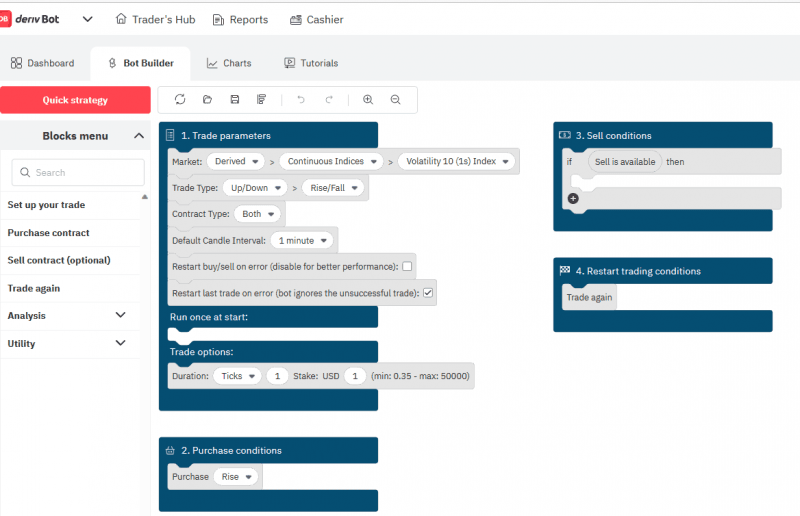Open the Derived market dropdown
Image resolution: width=800 pixels, height=516 pixels.
[236, 161]
